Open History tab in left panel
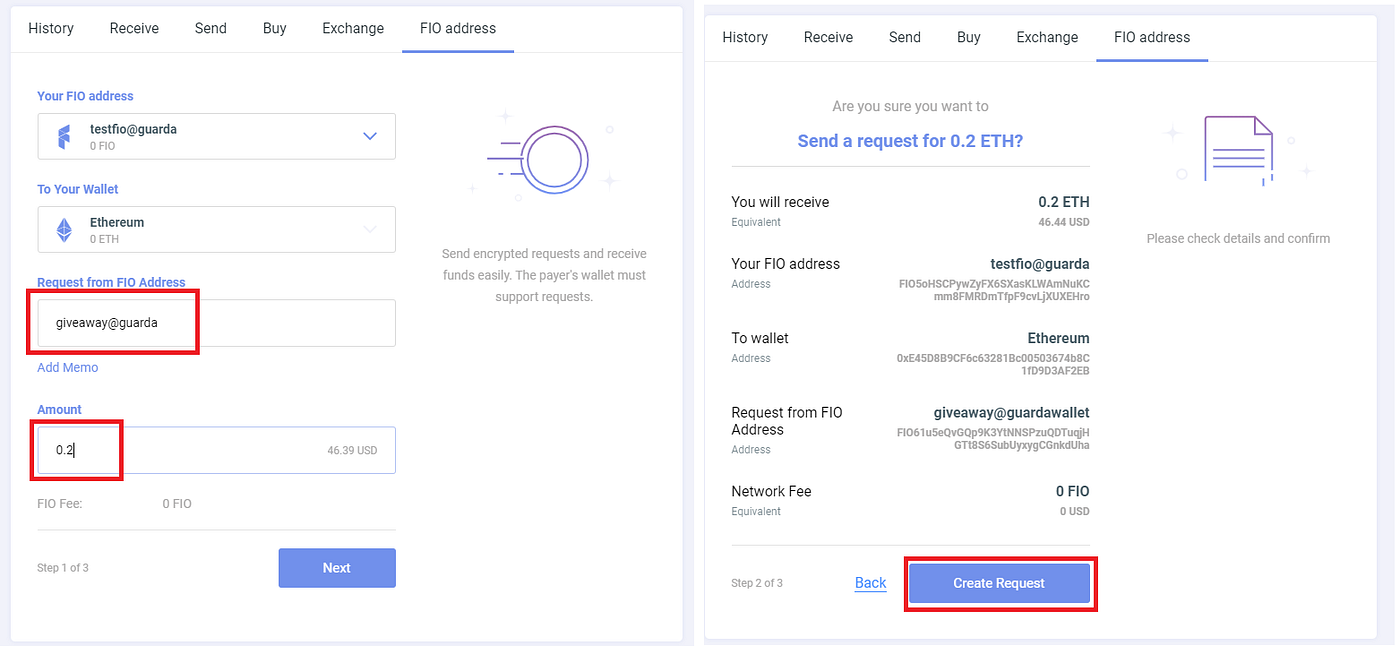The width and height of the screenshot is (1400, 647). [51, 28]
